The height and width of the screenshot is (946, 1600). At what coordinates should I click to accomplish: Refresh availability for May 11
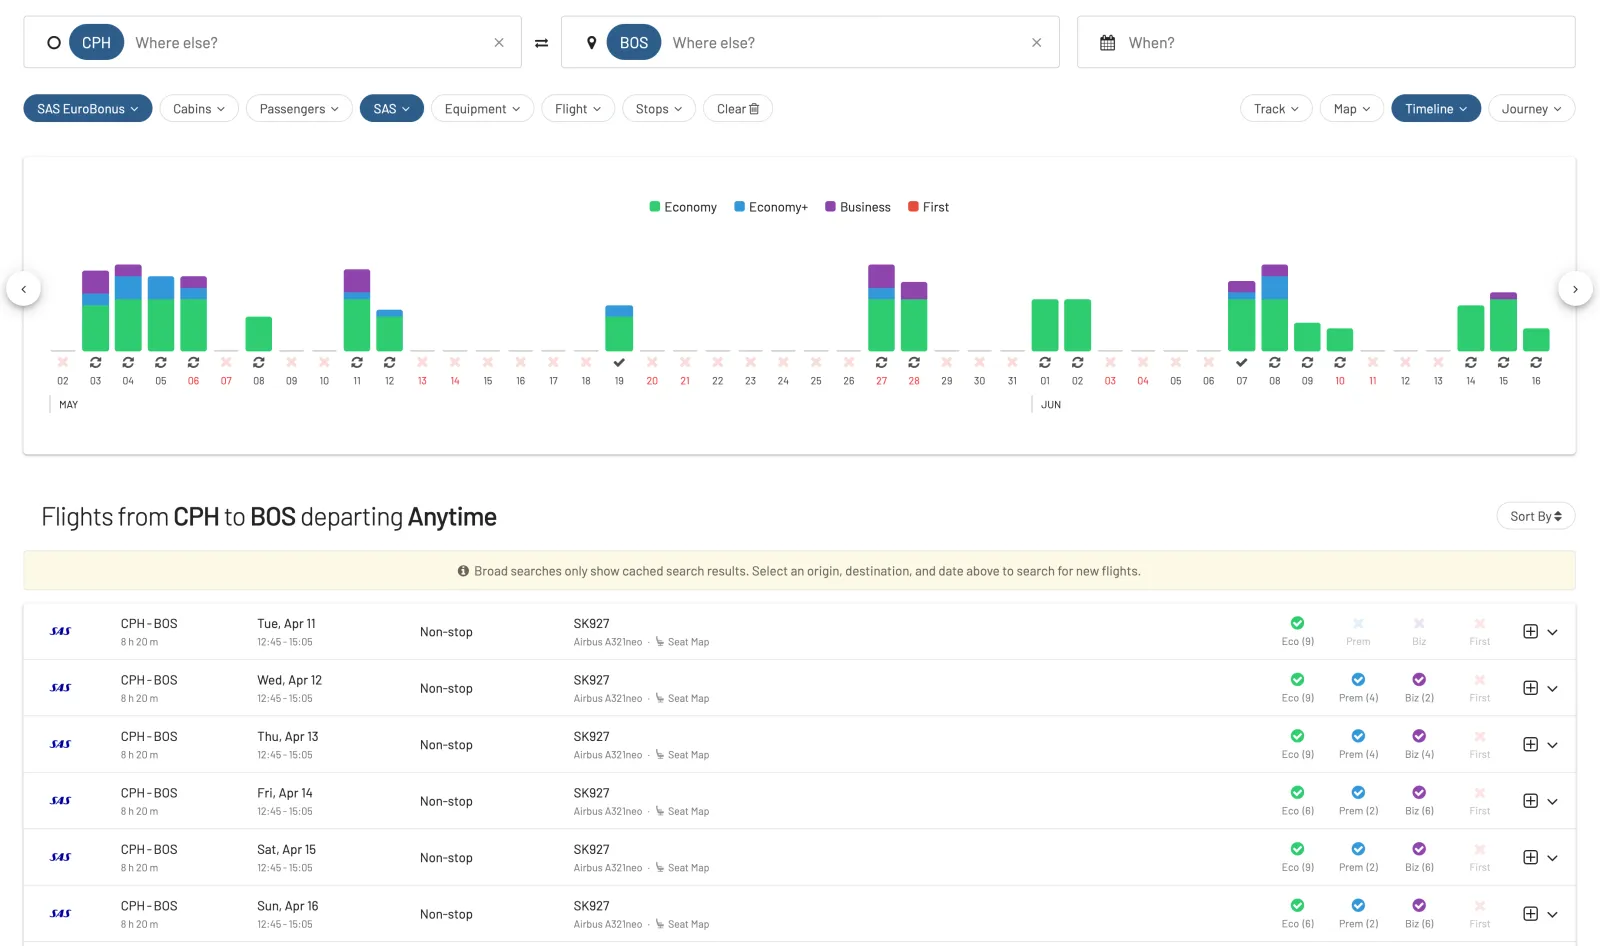[357, 362]
